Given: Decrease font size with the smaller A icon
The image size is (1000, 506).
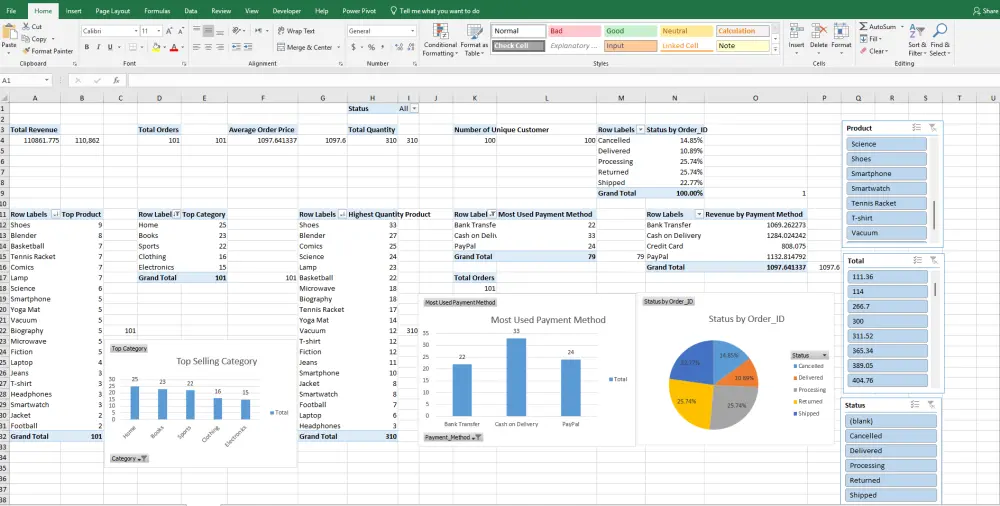Looking at the screenshot, I should pyautogui.click(x=180, y=31).
